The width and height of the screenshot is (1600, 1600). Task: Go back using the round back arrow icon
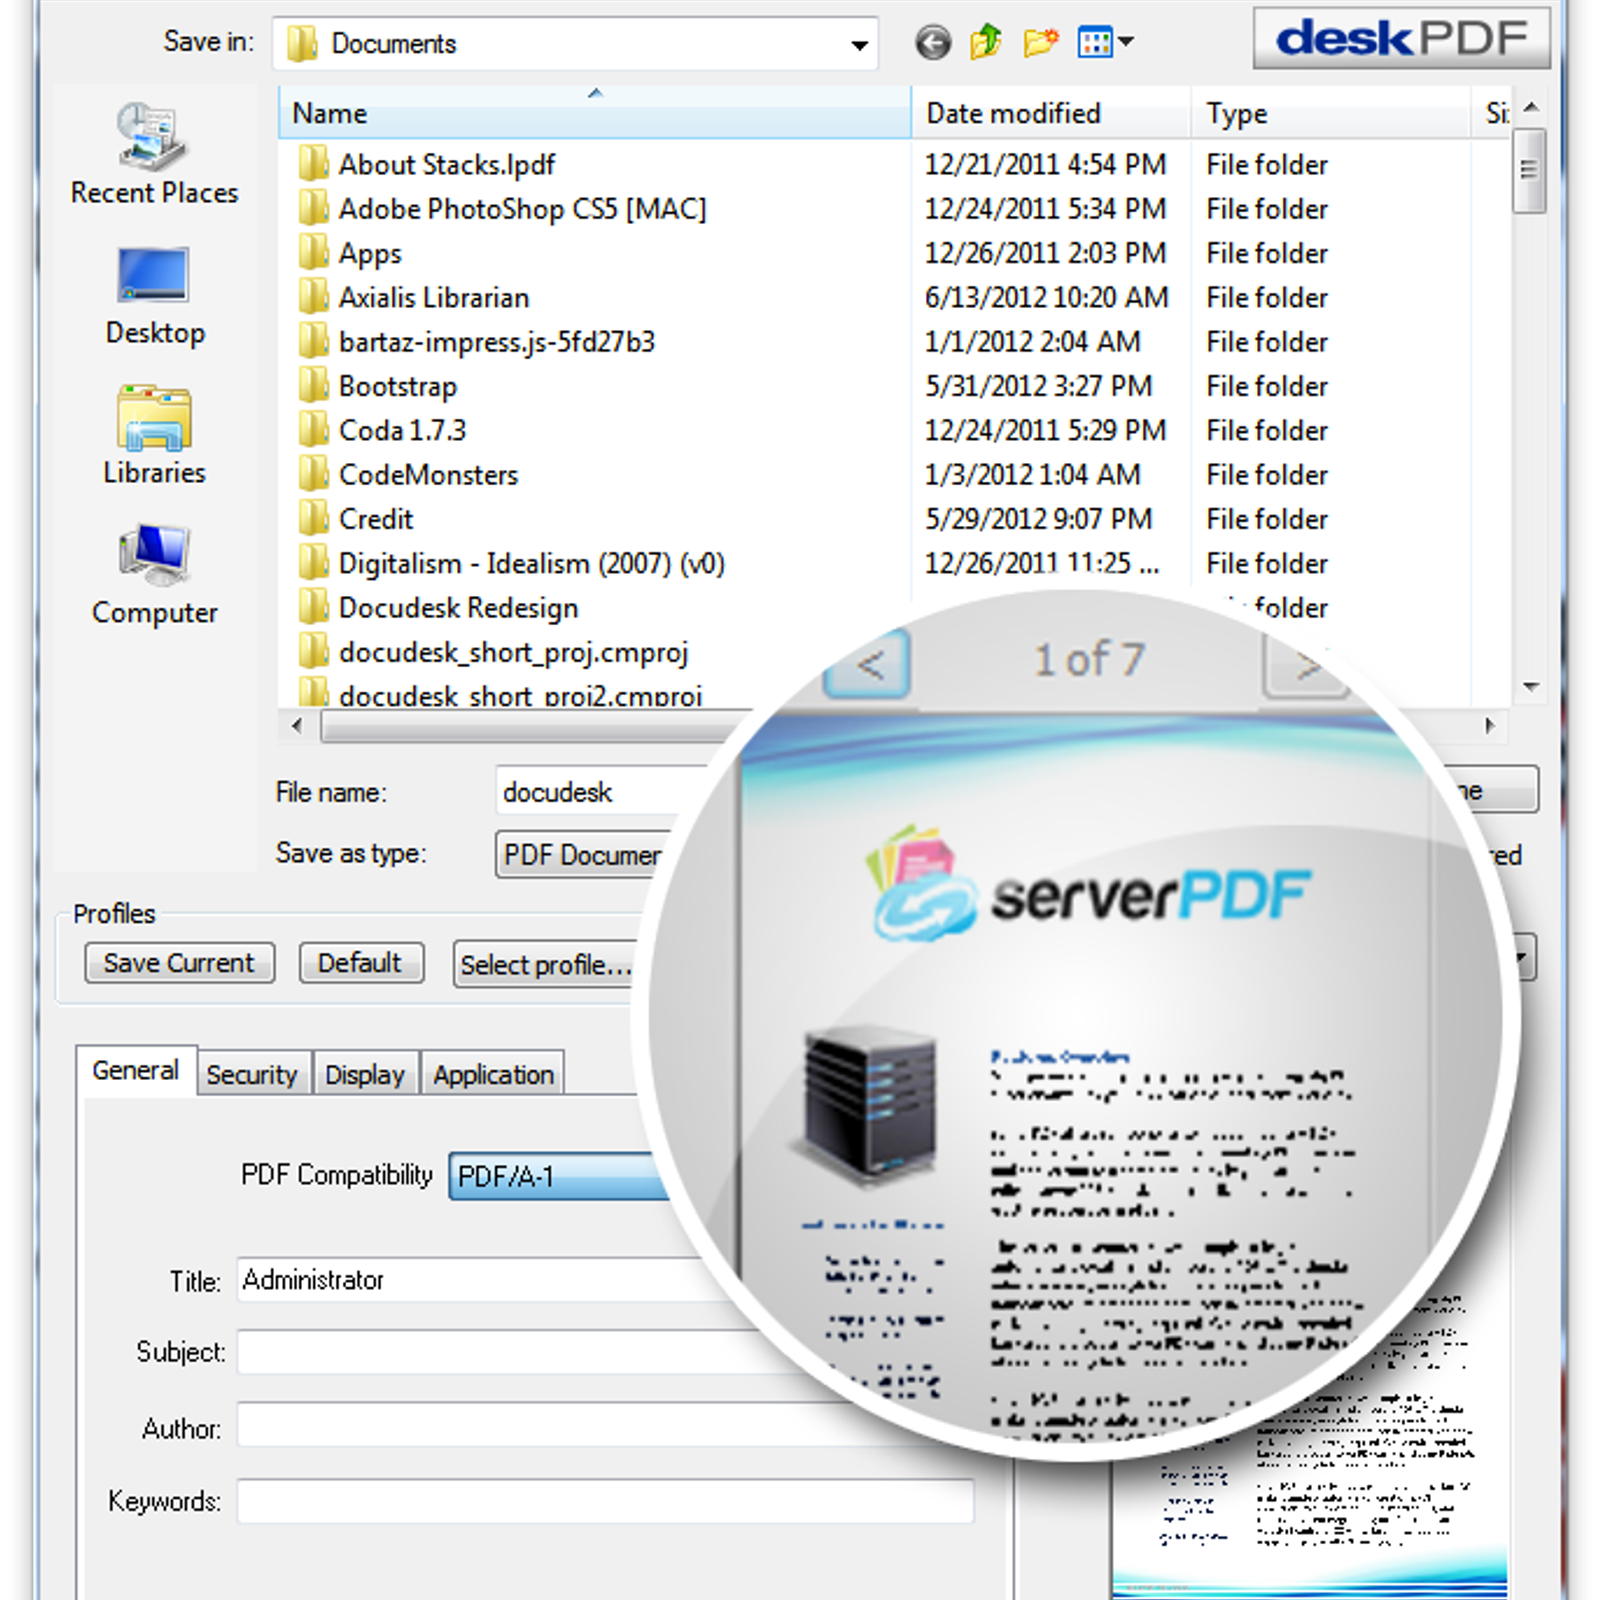tap(933, 43)
